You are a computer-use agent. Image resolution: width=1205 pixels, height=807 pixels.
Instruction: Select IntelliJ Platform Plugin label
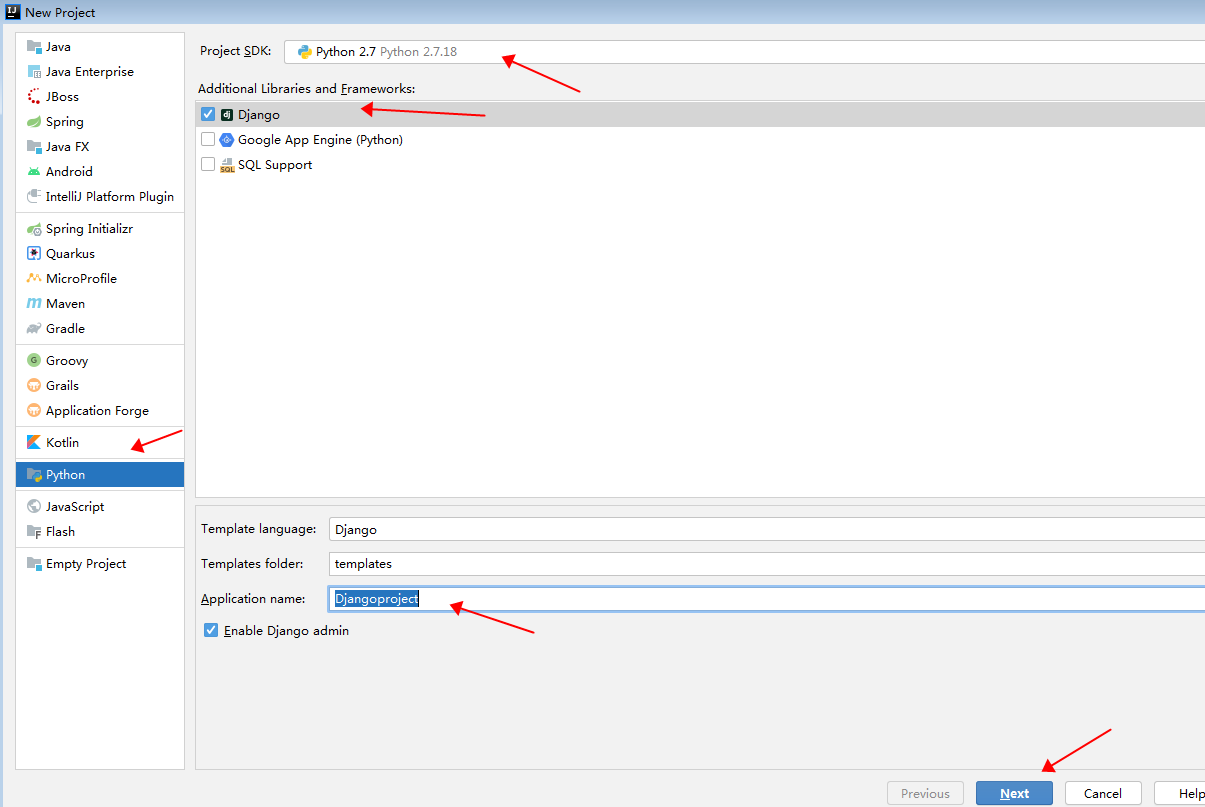tap(110, 197)
